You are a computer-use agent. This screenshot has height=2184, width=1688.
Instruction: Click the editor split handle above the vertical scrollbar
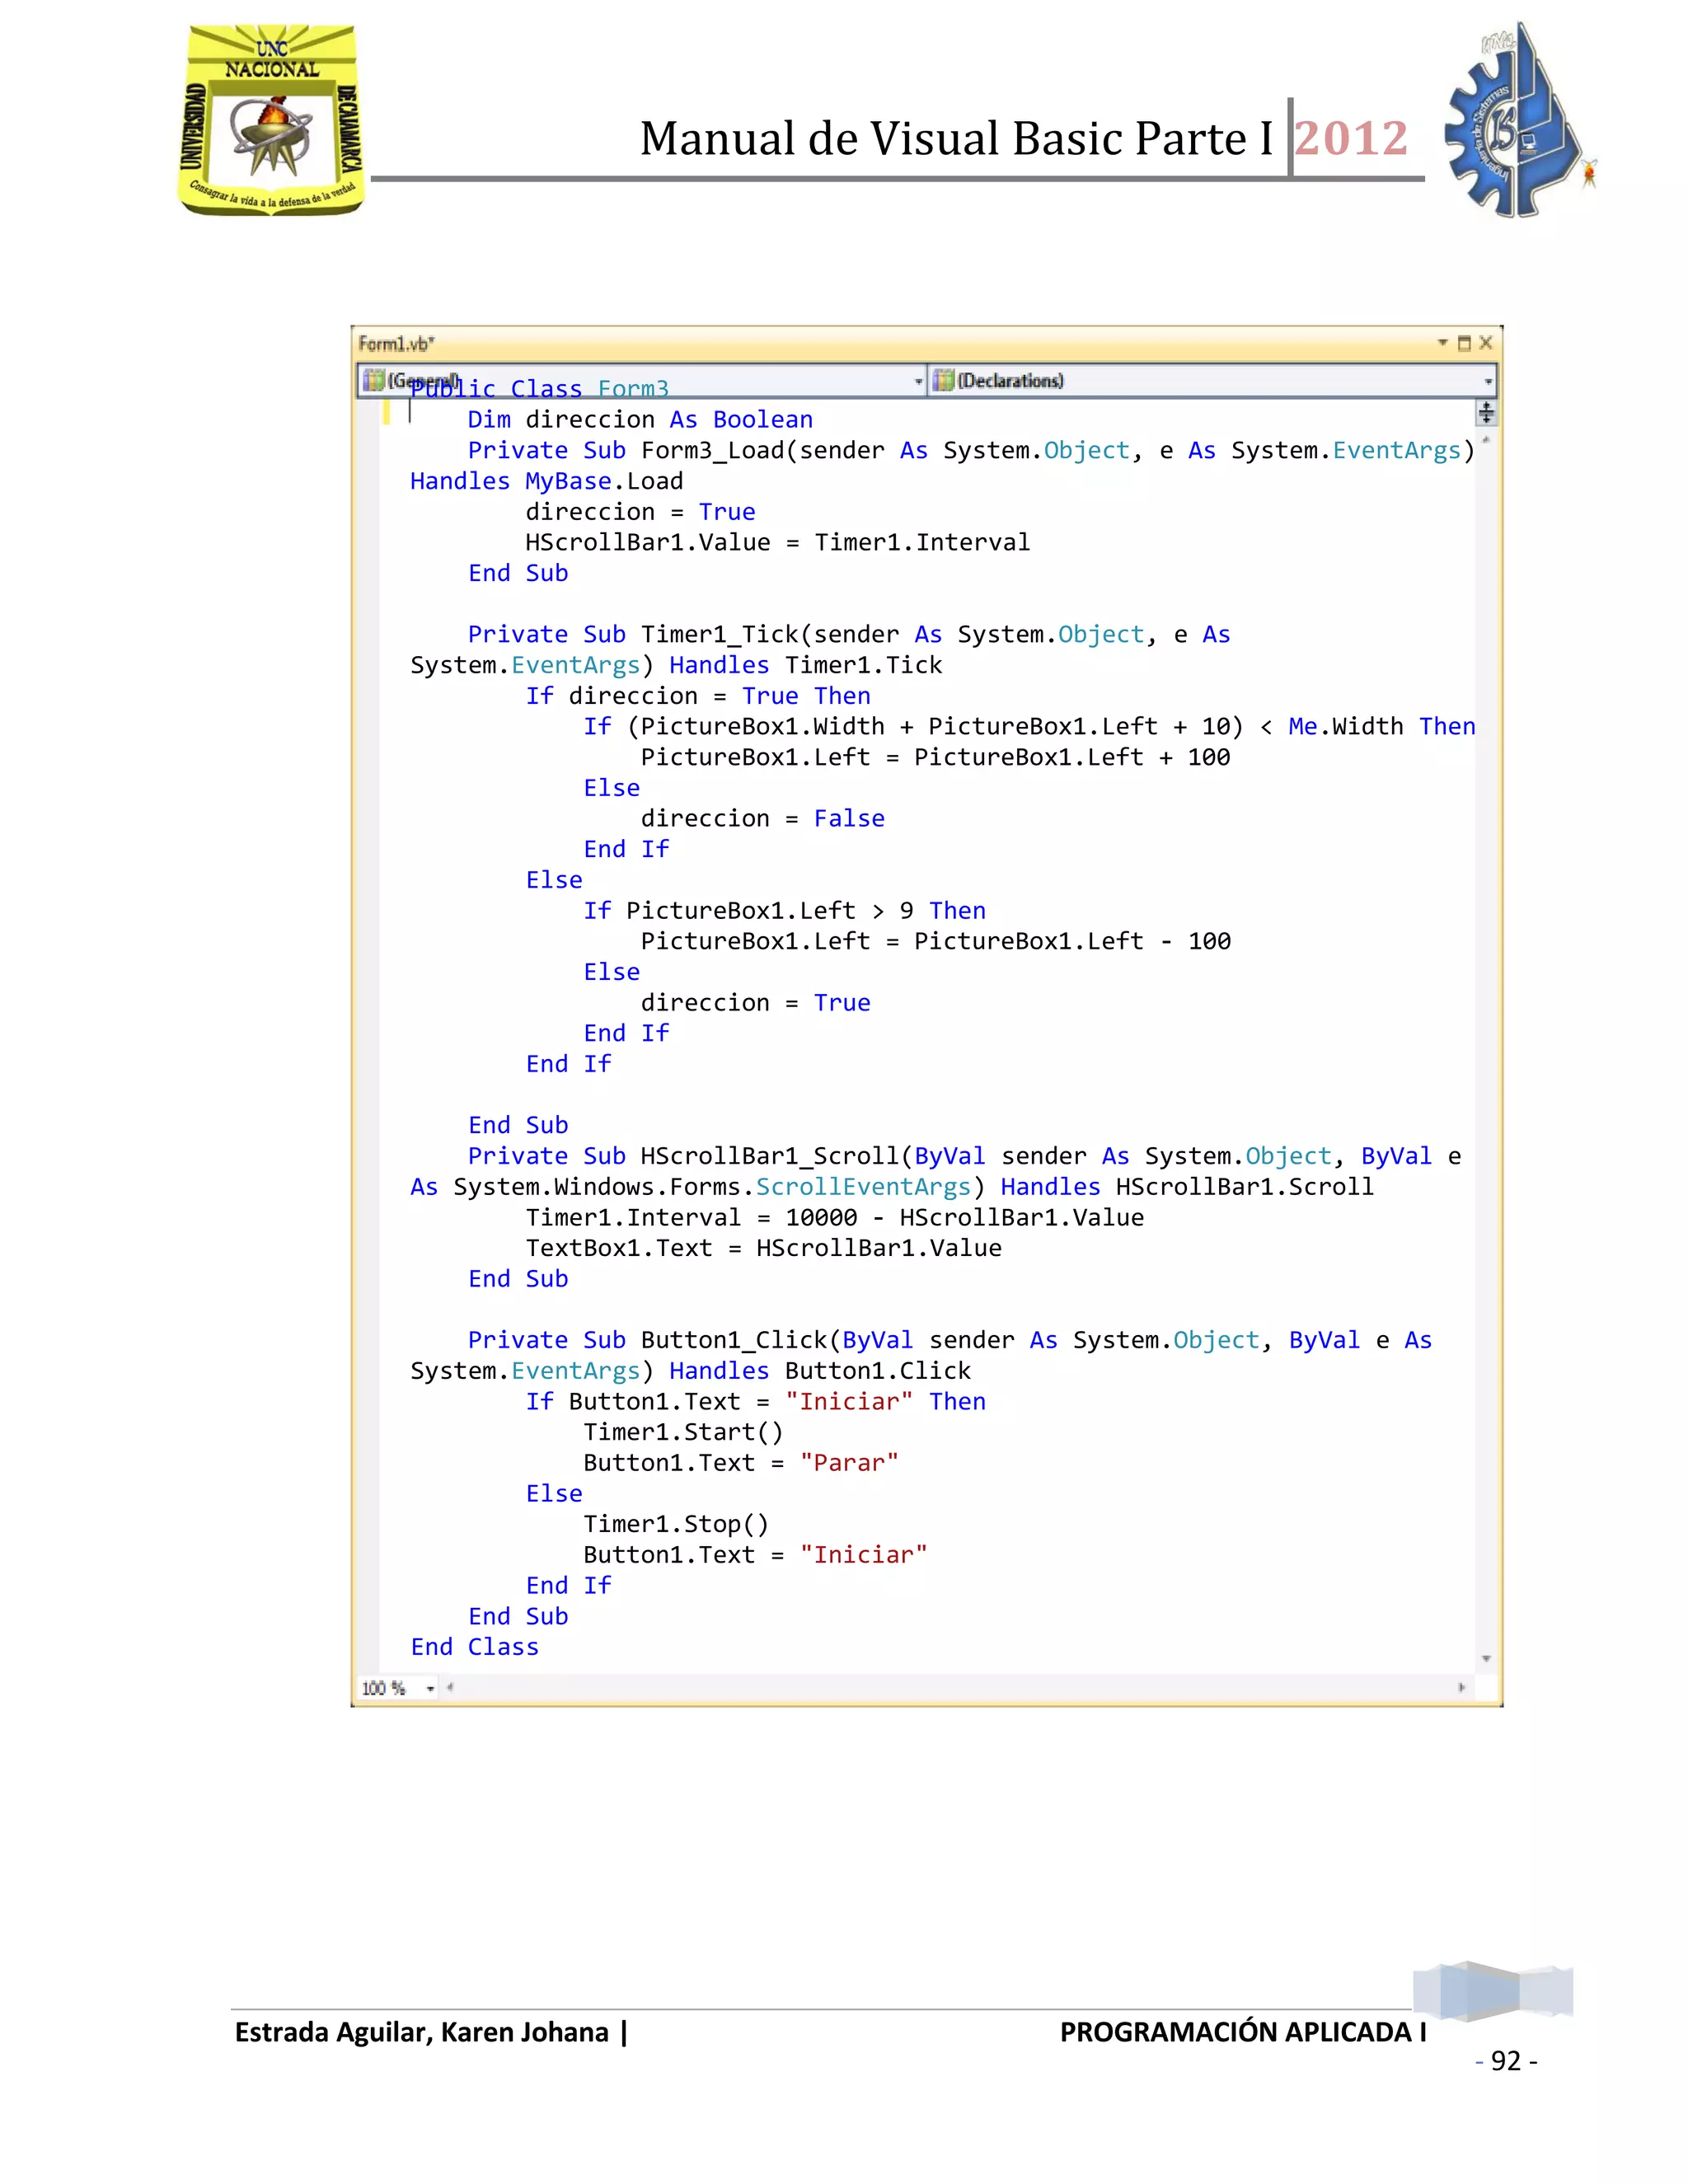coord(1486,412)
